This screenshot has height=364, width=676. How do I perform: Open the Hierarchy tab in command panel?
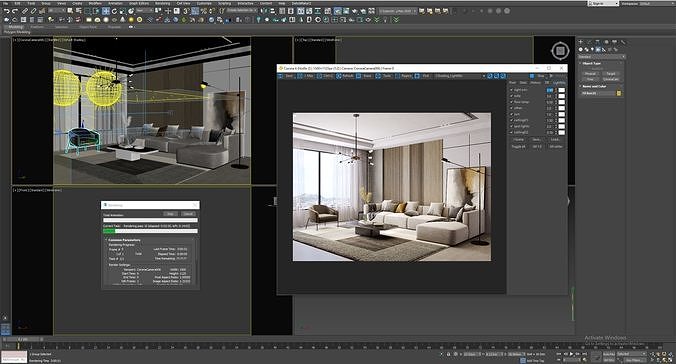[x=598, y=42]
